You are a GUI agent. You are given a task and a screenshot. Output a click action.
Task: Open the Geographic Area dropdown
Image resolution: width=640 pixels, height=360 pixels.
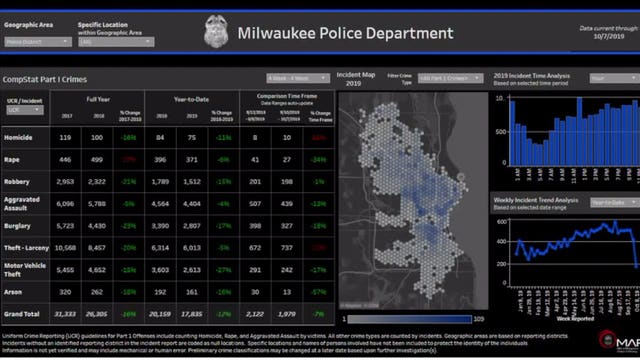pos(38,42)
